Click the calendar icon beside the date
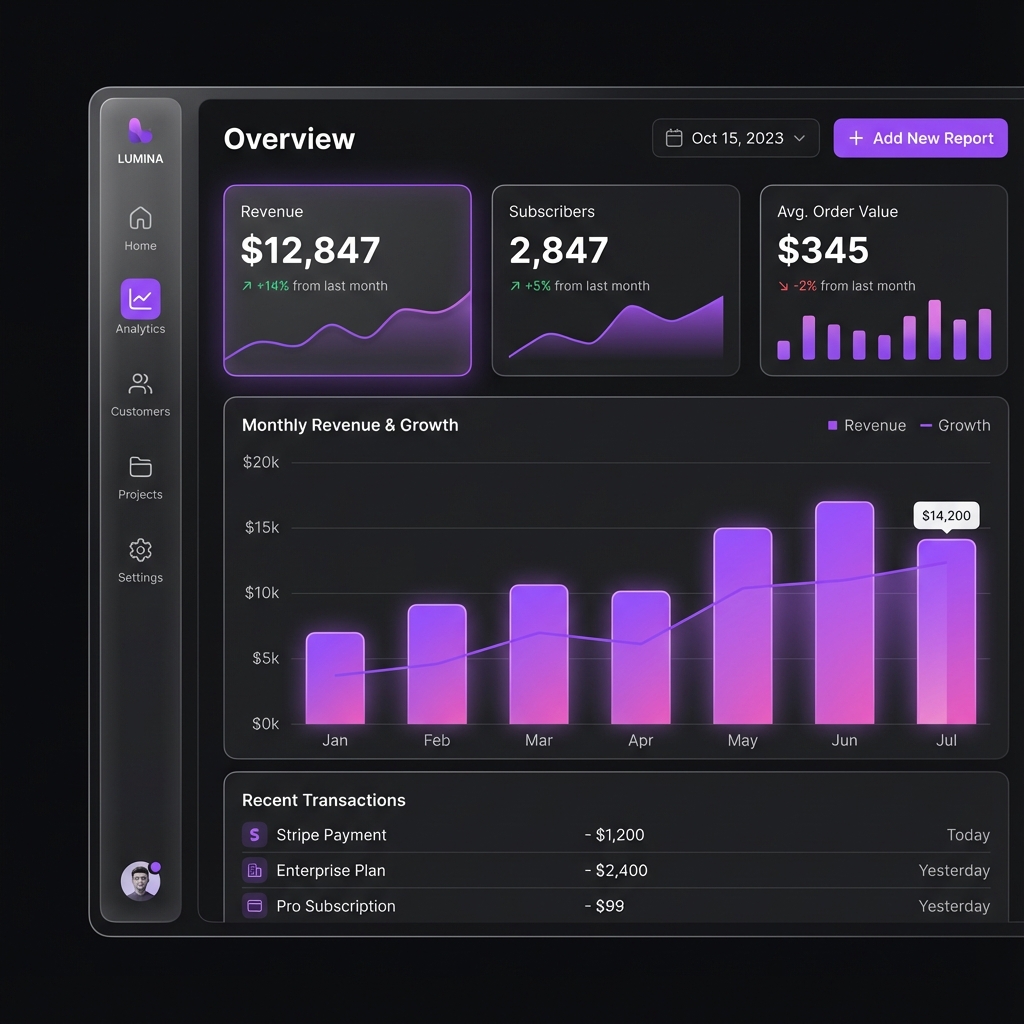The width and height of the screenshot is (1024, 1024). 672,138
